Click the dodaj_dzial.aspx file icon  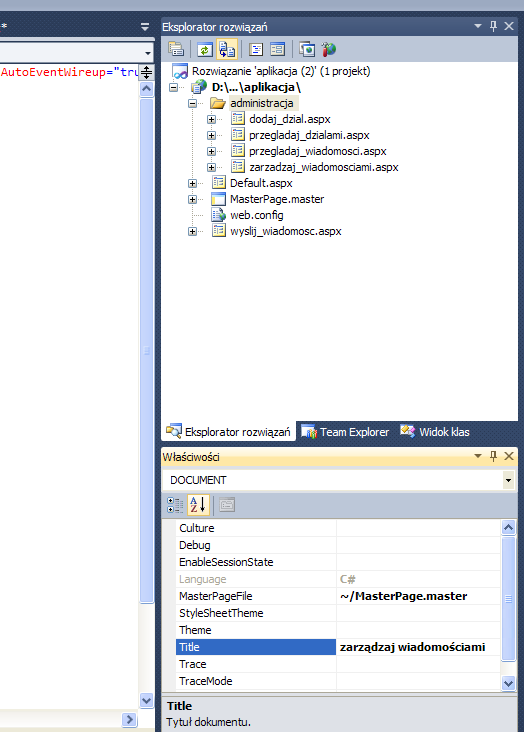(238, 119)
